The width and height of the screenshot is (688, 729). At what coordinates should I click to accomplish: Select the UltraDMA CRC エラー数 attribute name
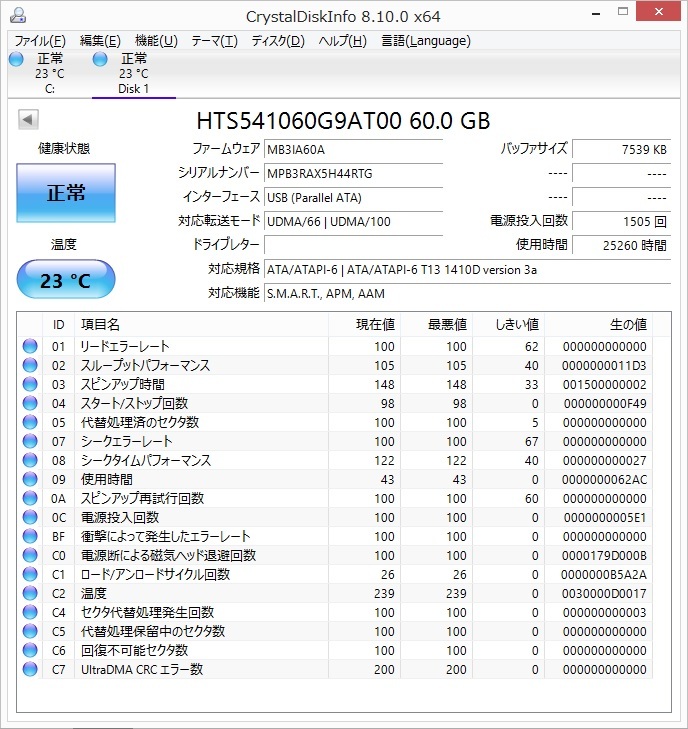pyautogui.click(x=142, y=669)
